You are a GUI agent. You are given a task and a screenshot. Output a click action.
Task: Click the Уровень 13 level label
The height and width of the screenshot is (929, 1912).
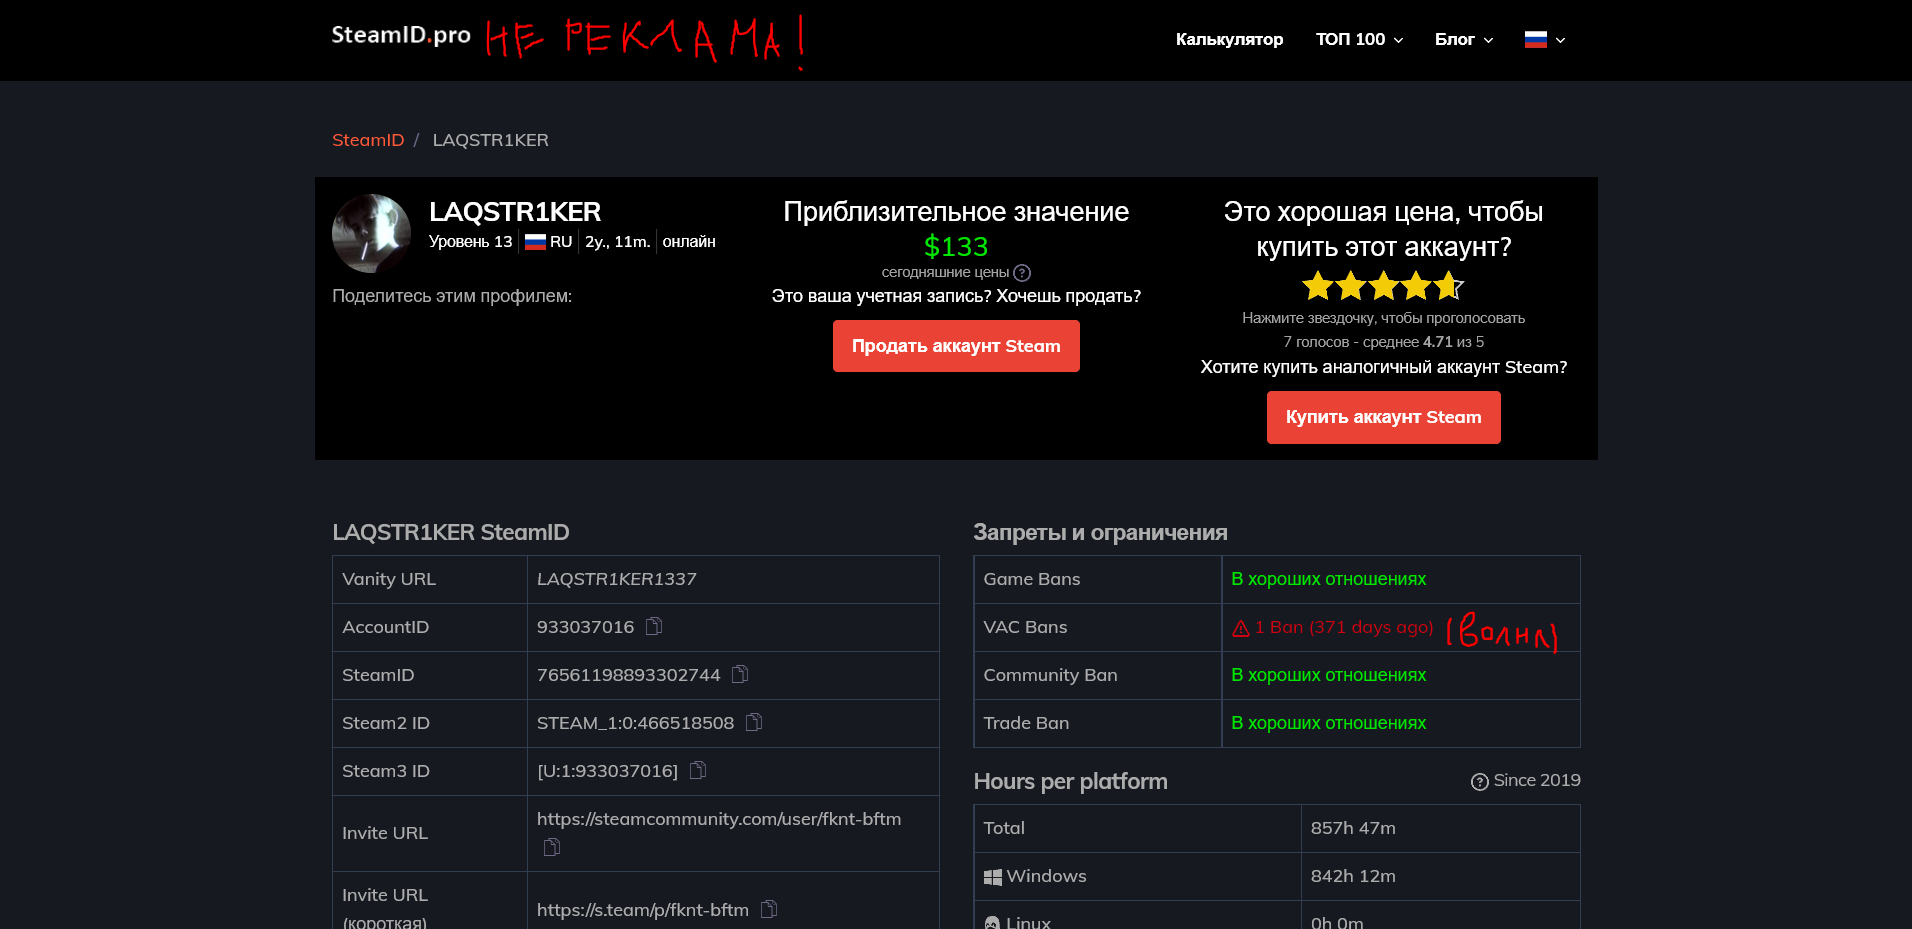[x=470, y=242]
